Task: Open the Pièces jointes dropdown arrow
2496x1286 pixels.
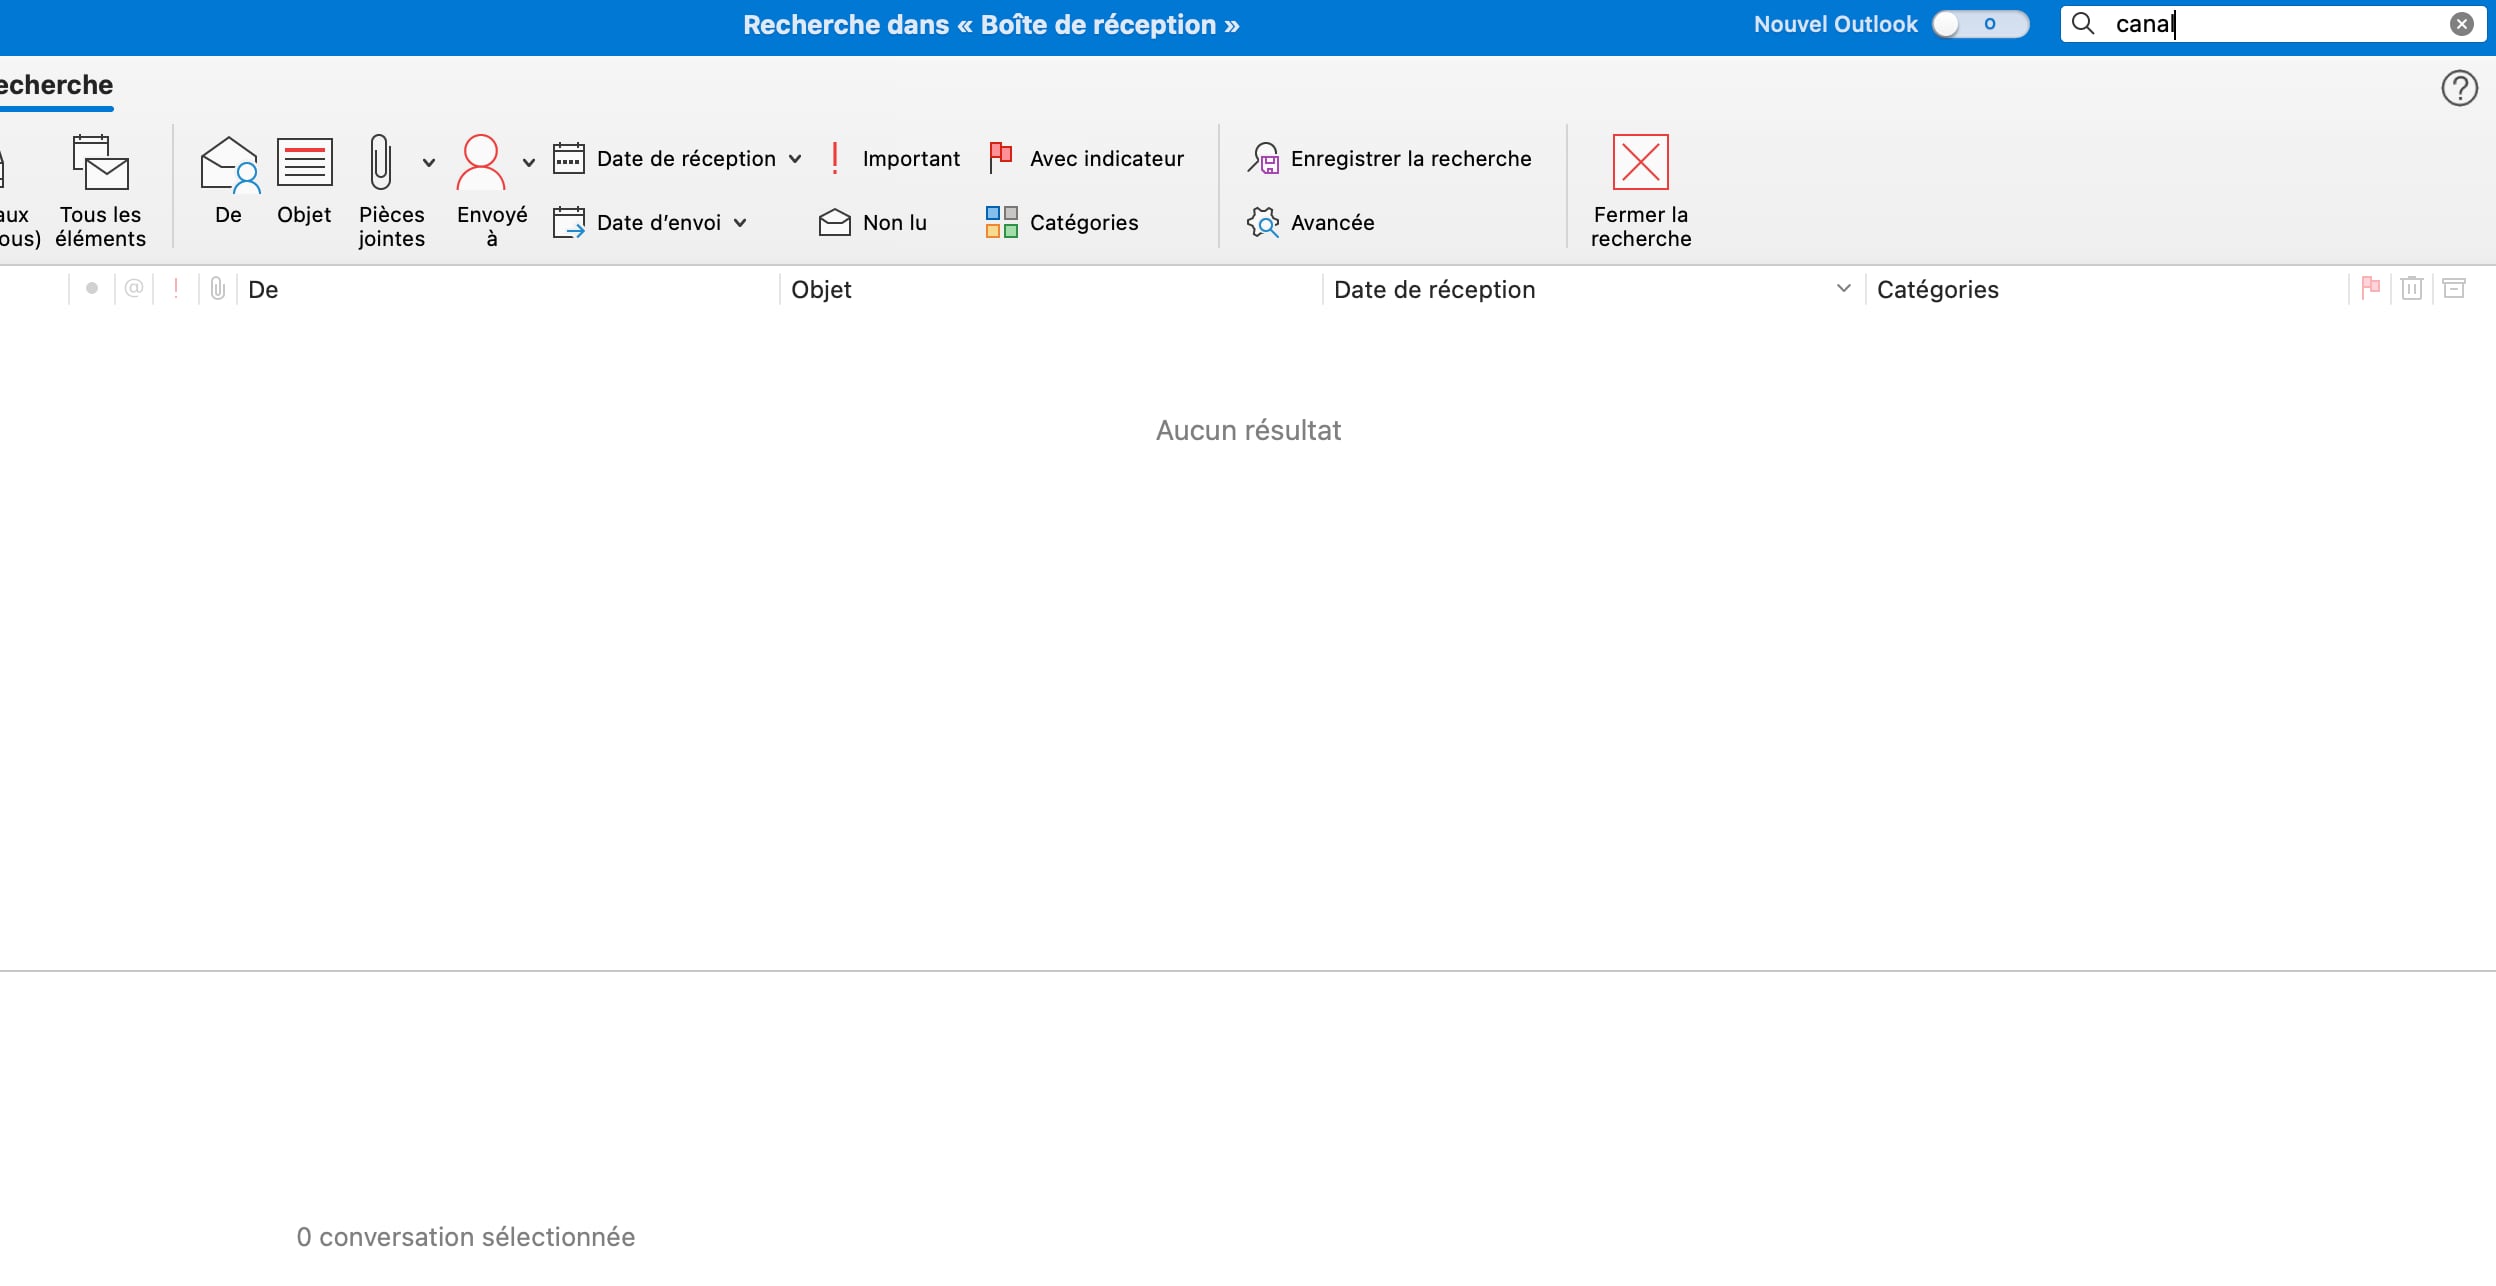Action: tap(429, 162)
